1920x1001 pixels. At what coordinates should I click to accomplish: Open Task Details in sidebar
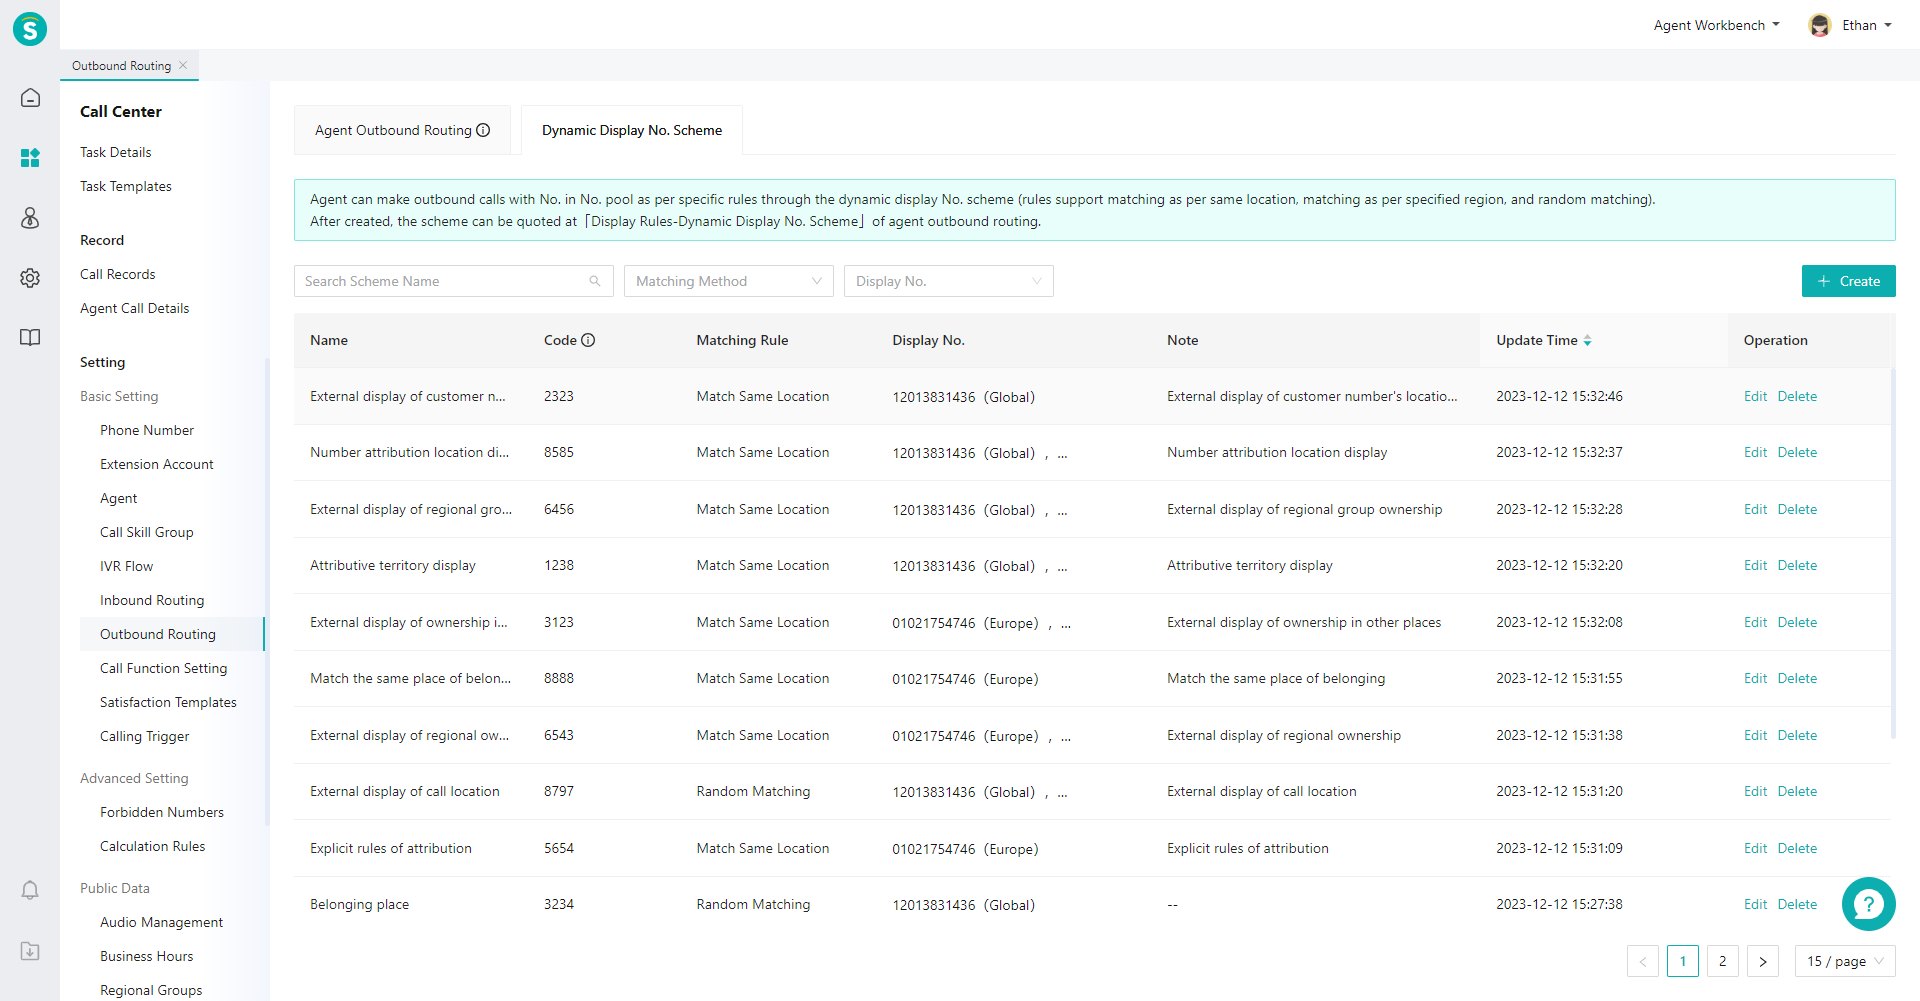point(116,152)
